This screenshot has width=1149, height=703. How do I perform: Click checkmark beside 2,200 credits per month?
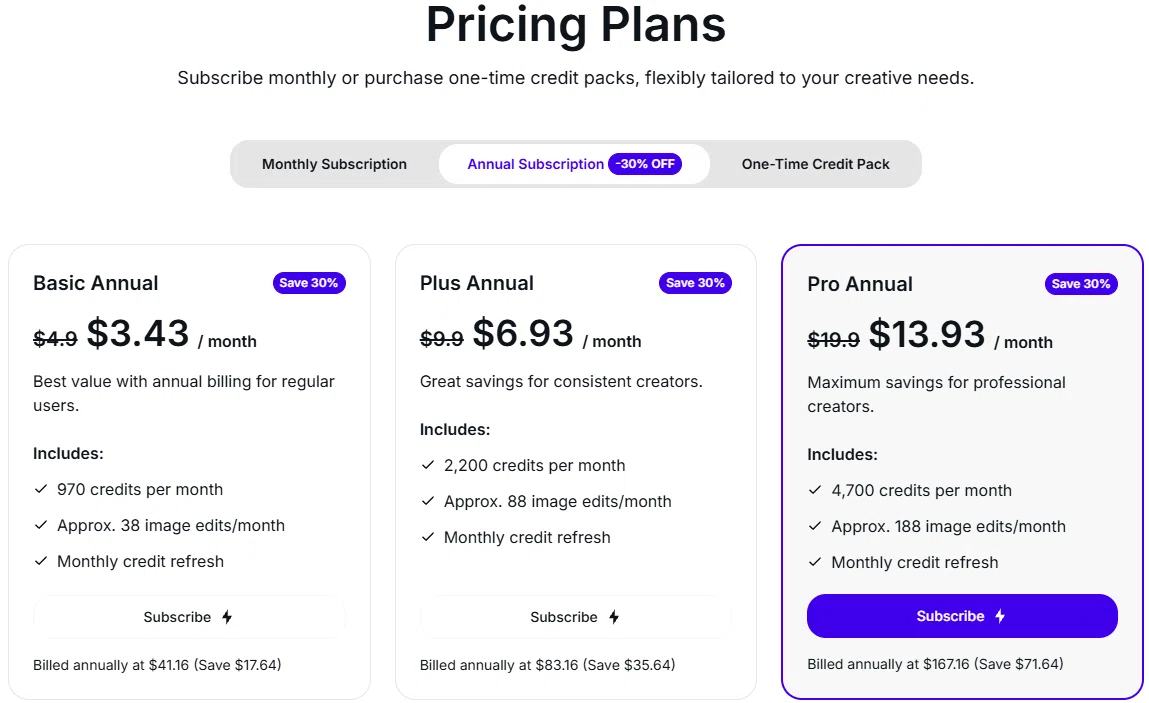coord(428,465)
